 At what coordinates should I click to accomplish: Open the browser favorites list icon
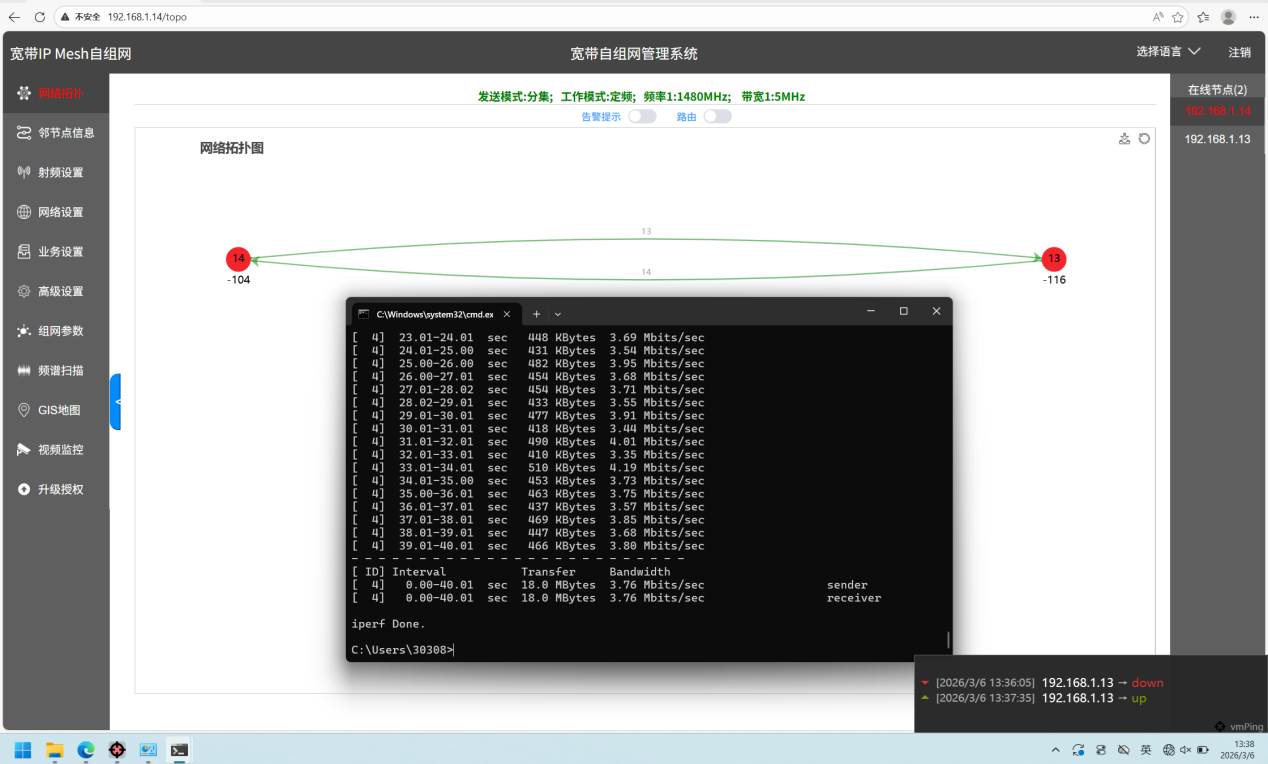1203,17
